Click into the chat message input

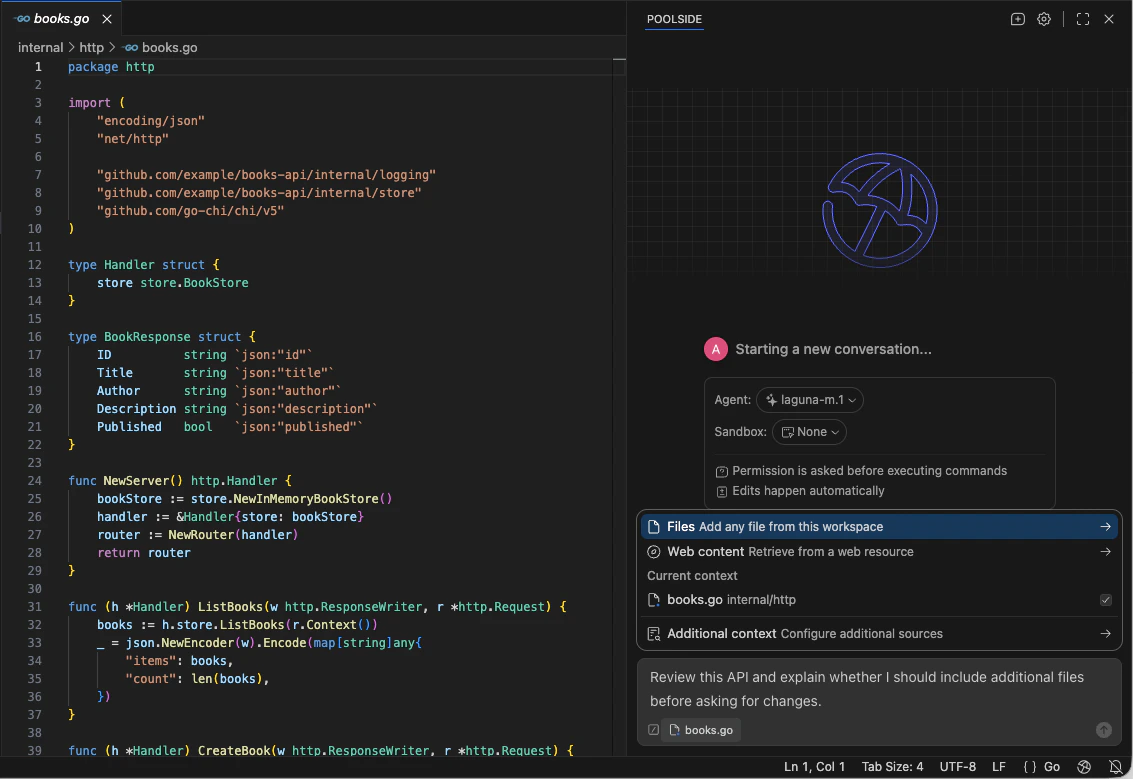pyautogui.click(x=879, y=689)
